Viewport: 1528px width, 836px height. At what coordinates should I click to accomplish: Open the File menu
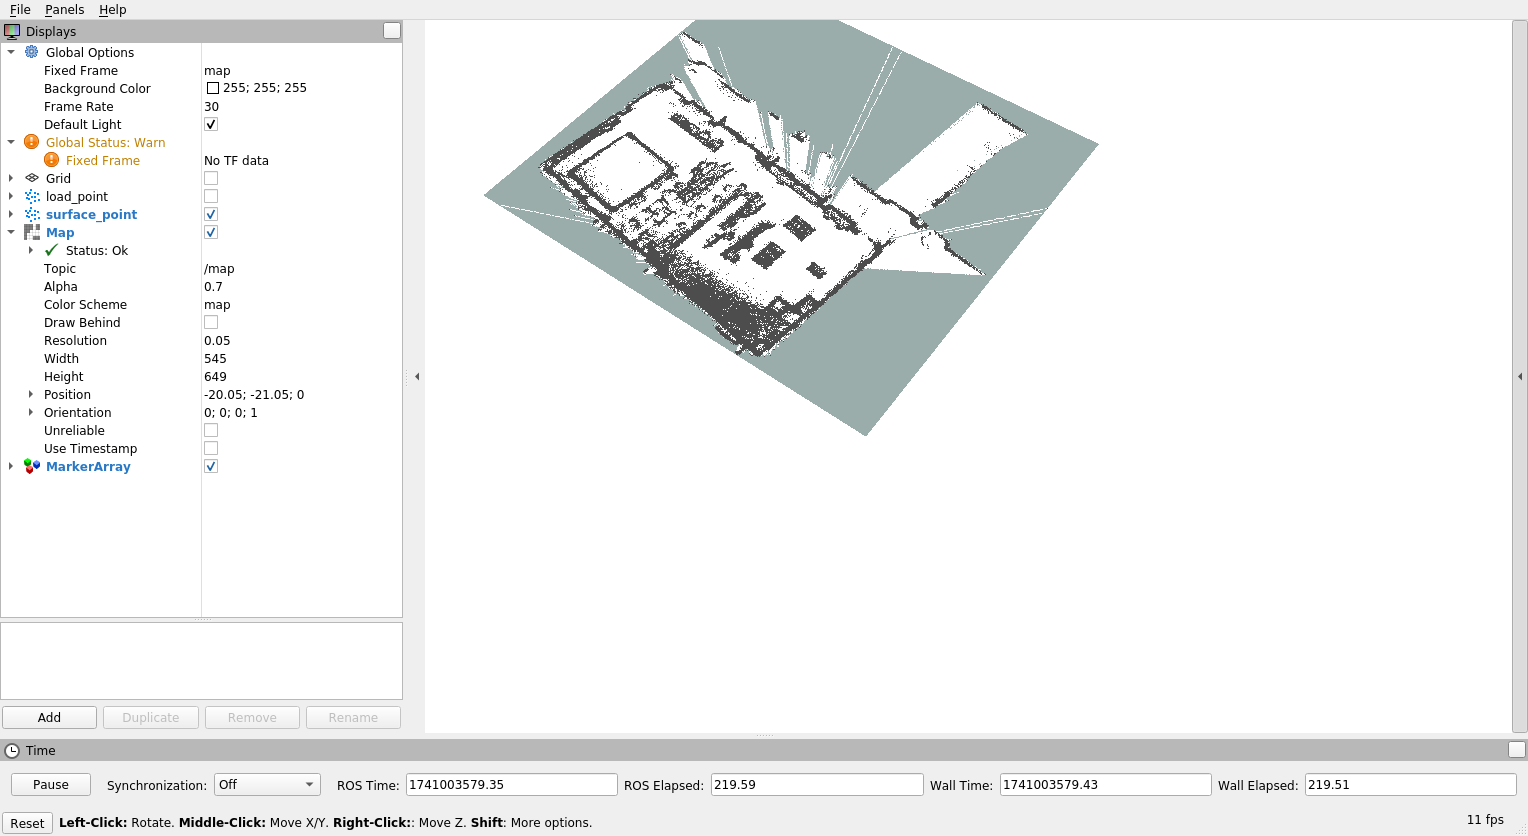(20, 10)
